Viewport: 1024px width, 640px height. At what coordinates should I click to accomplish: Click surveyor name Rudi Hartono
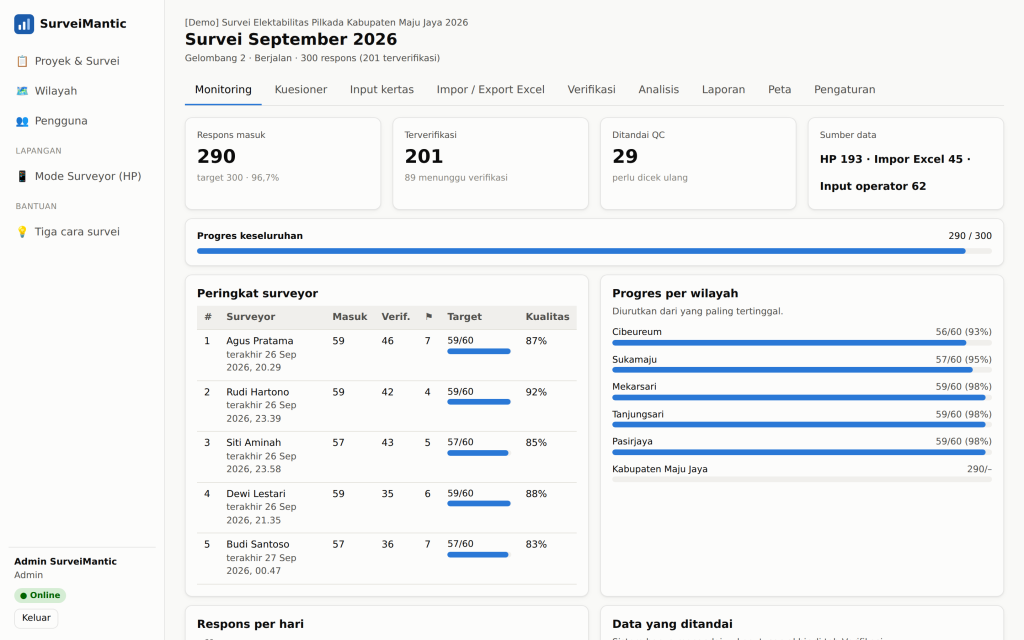(257, 392)
